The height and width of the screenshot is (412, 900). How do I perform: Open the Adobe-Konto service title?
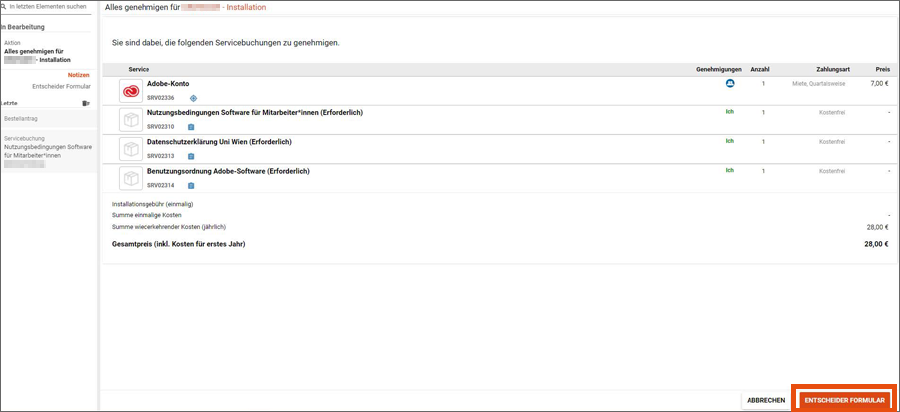point(168,83)
